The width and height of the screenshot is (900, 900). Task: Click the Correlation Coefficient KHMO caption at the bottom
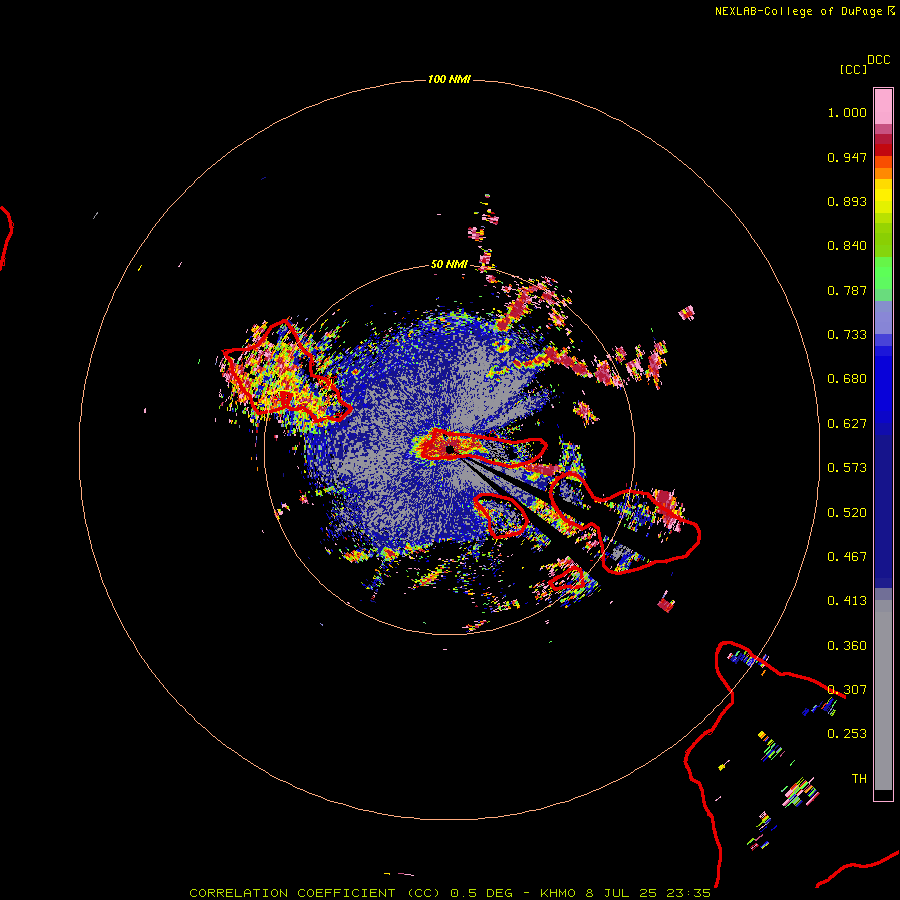click(x=450, y=893)
